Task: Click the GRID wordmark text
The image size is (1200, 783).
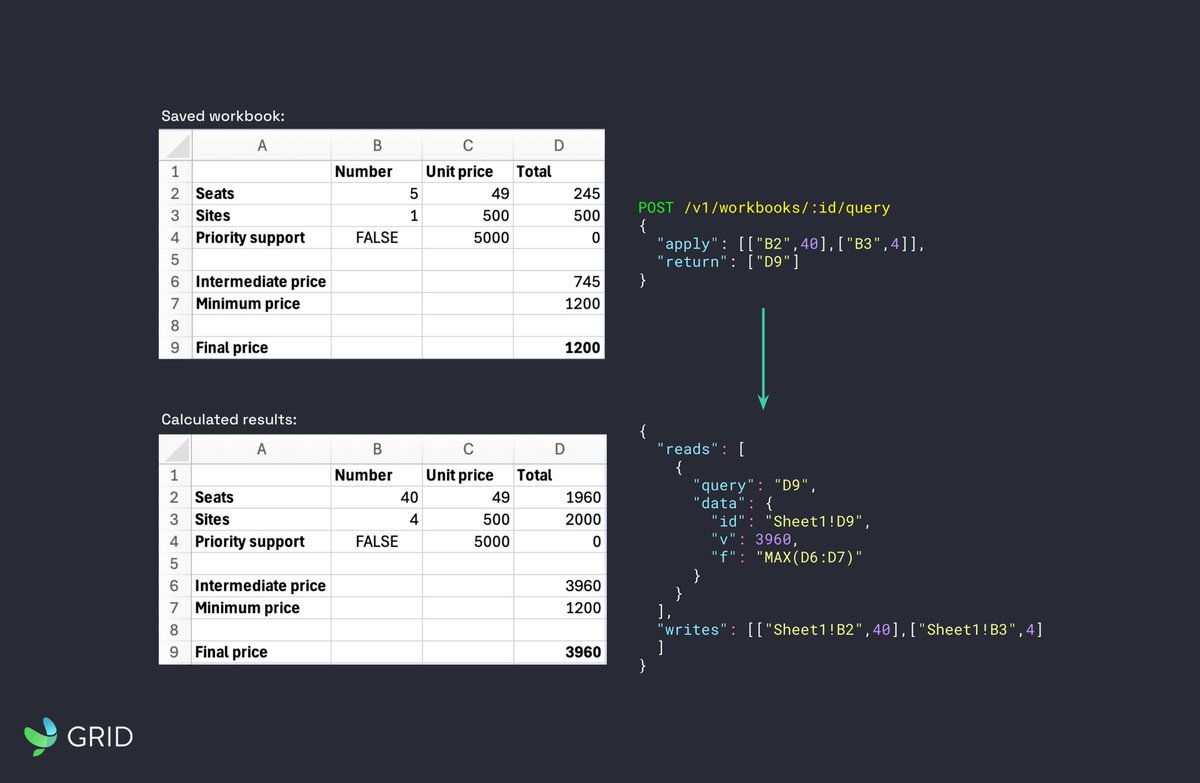Action: 103,737
